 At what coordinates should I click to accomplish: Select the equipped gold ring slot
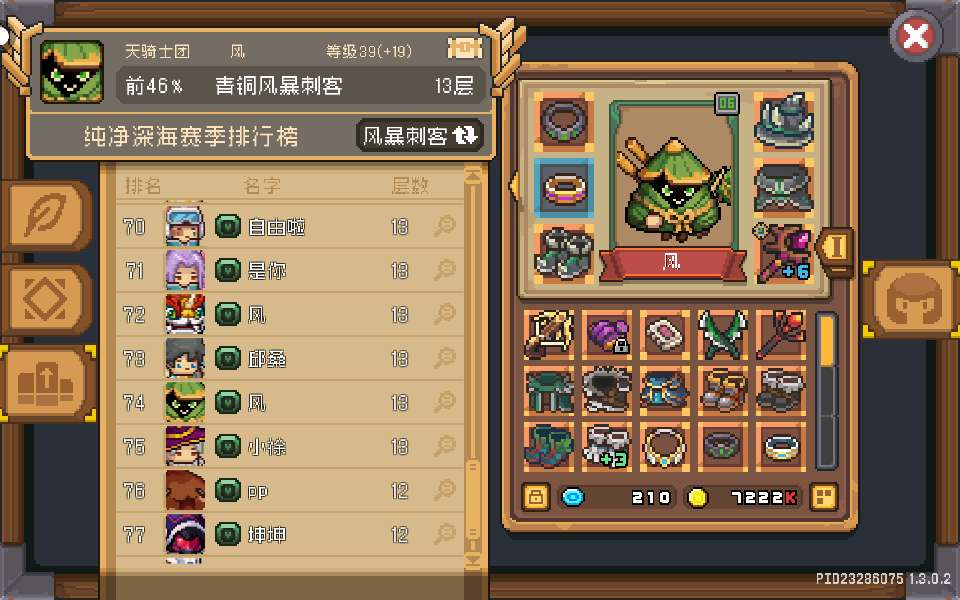[564, 188]
